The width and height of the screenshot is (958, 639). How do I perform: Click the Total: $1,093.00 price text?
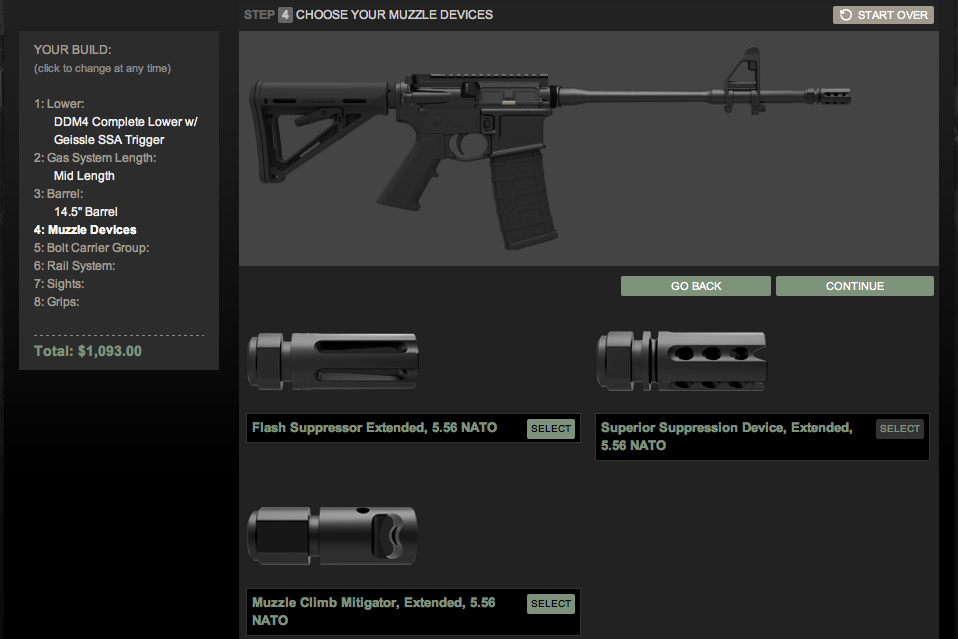[x=87, y=351]
